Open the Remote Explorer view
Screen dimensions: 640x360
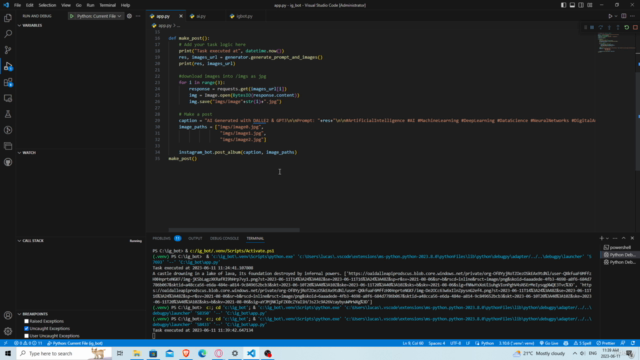coord(8,98)
